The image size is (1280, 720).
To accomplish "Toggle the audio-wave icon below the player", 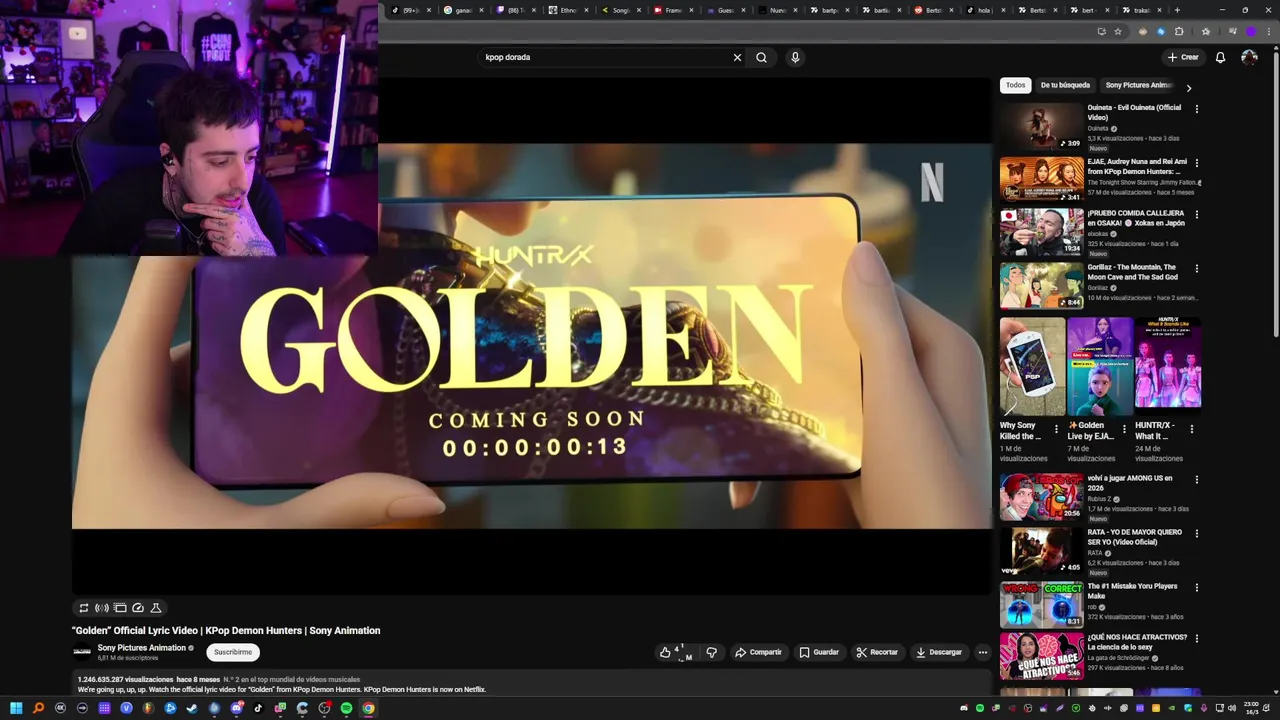I will click(x=102, y=608).
